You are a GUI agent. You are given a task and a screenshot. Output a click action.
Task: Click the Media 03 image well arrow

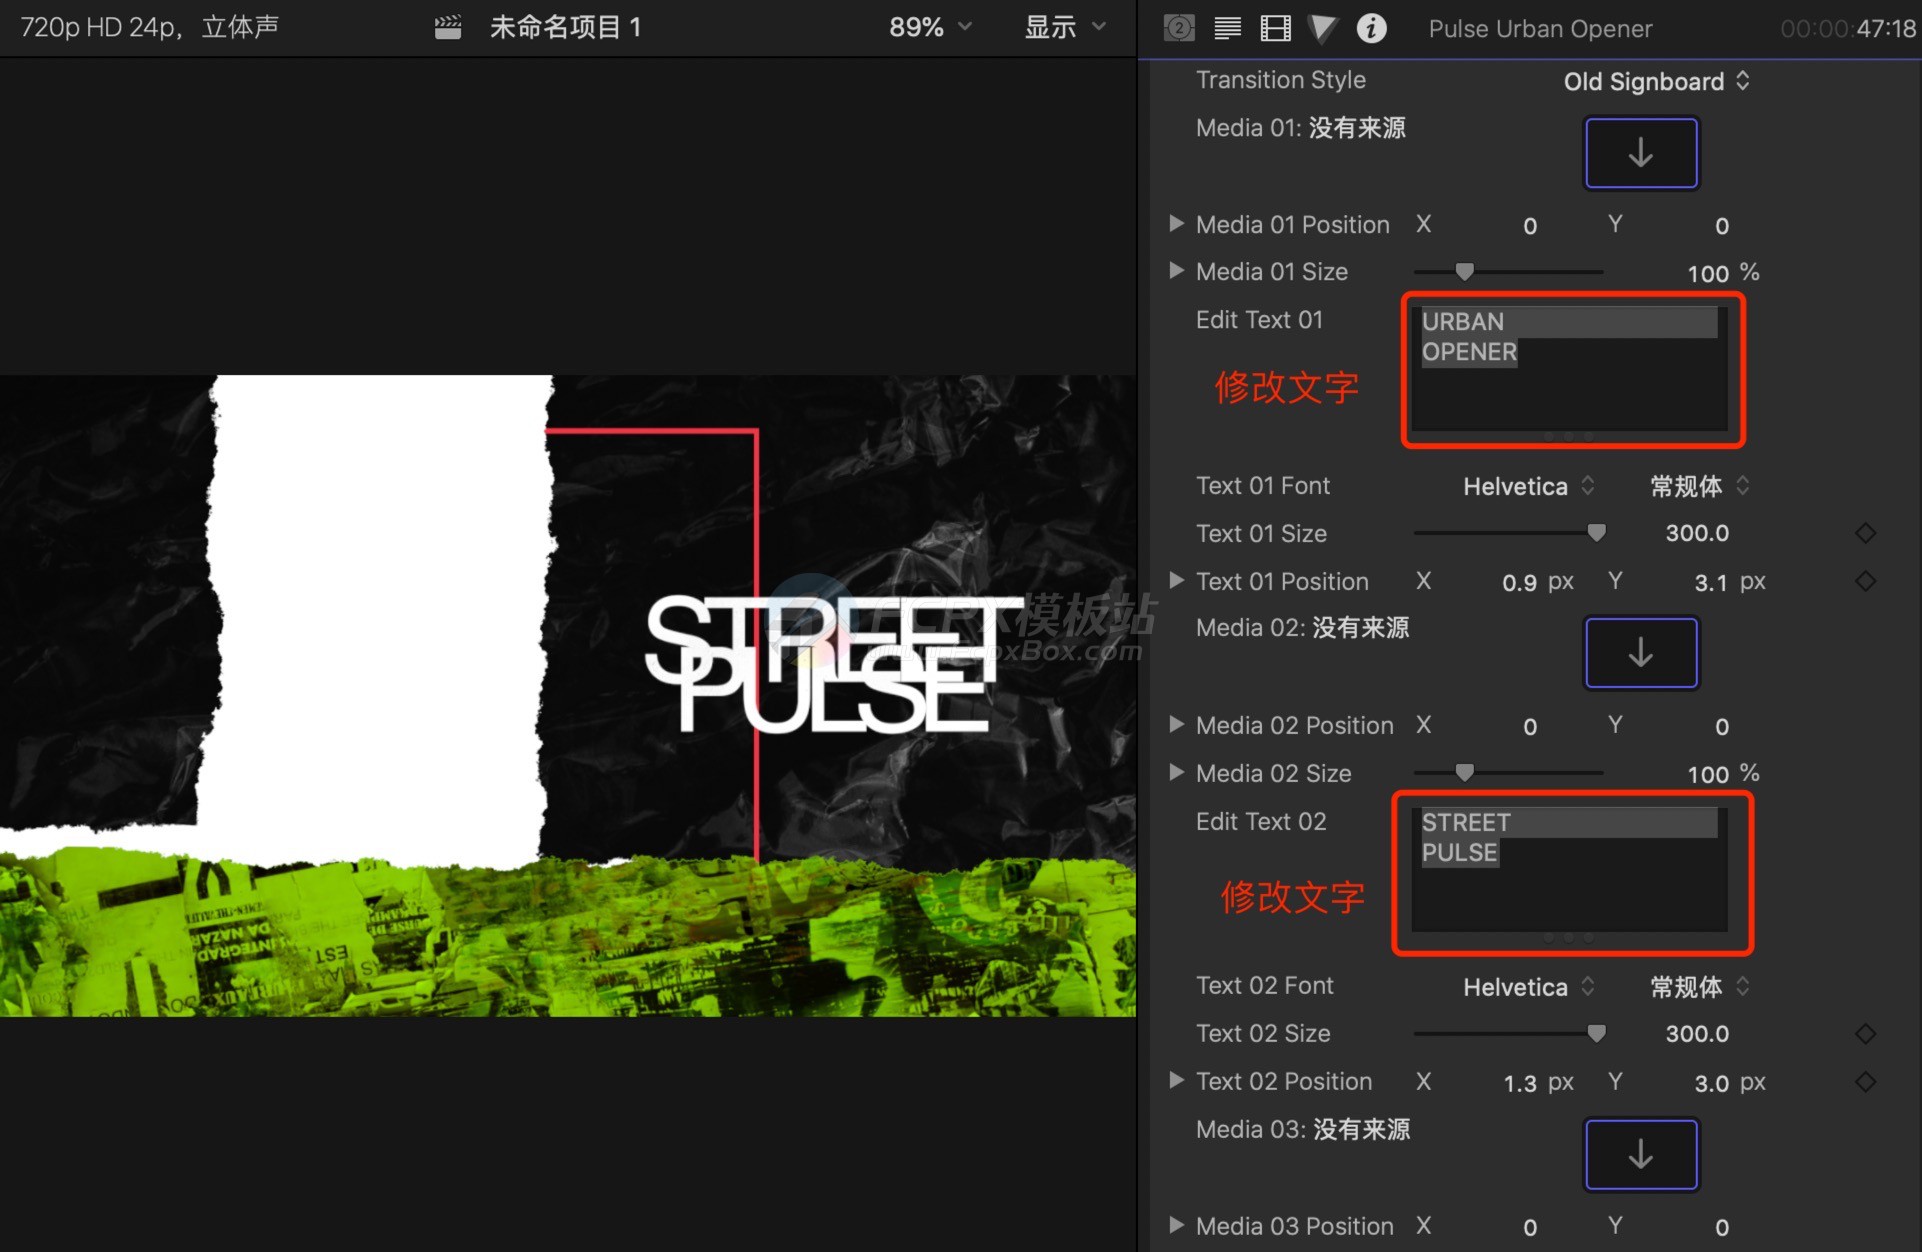tap(1640, 1155)
